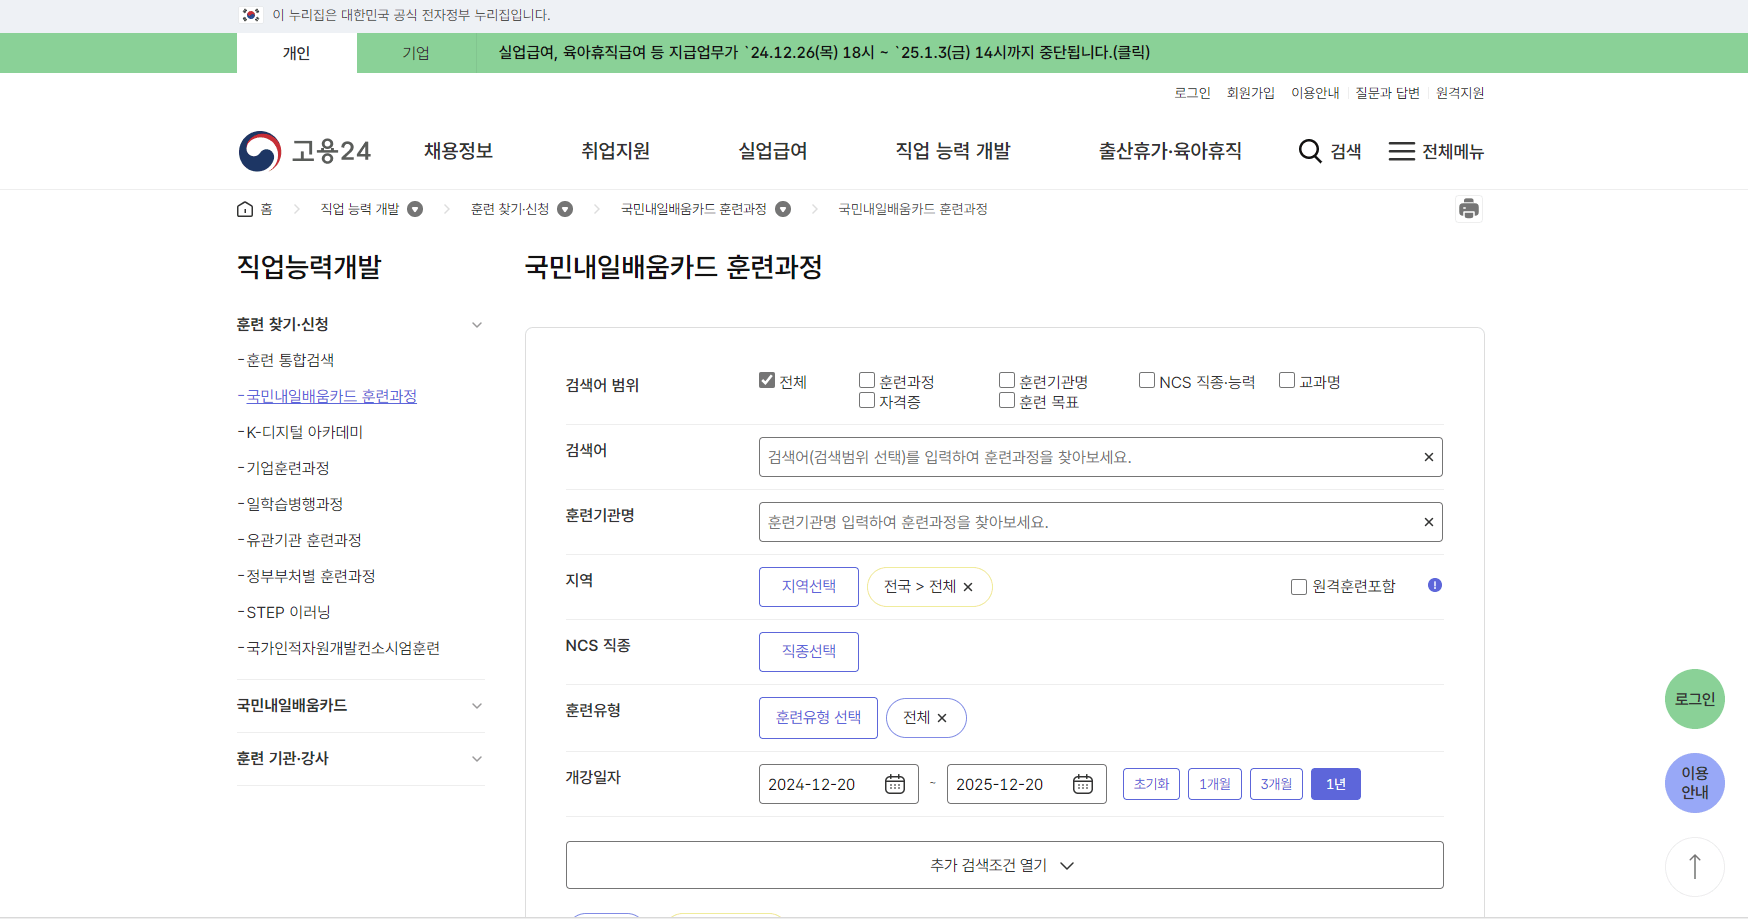Click the scroll-to-top arrow button
This screenshot has height=919, width=1748.
pyautogui.click(x=1693, y=866)
